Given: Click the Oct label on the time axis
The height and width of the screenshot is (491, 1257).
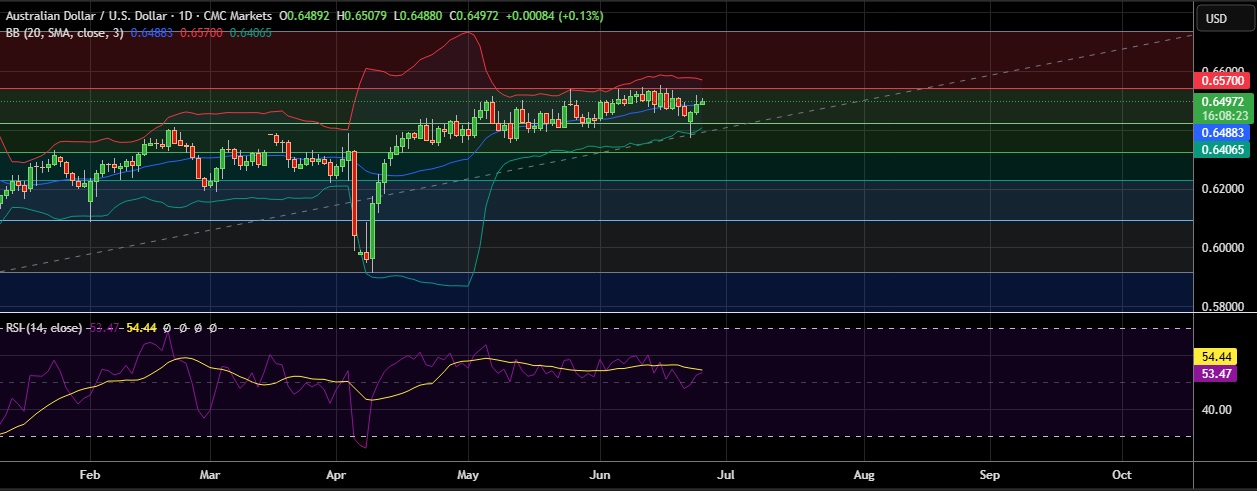Looking at the screenshot, I should [1122, 476].
